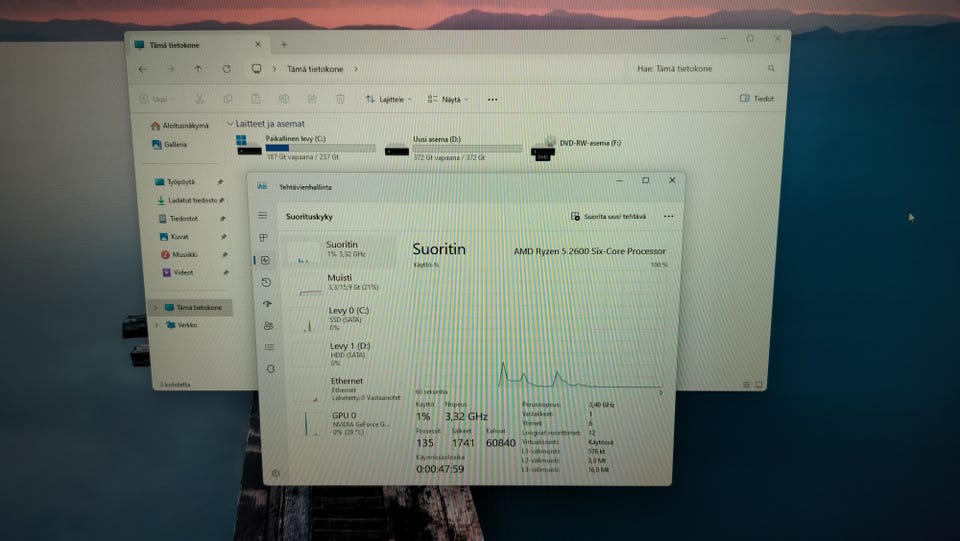Open App history icon in Task Manager
960x541 pixels.
(266, 282)
